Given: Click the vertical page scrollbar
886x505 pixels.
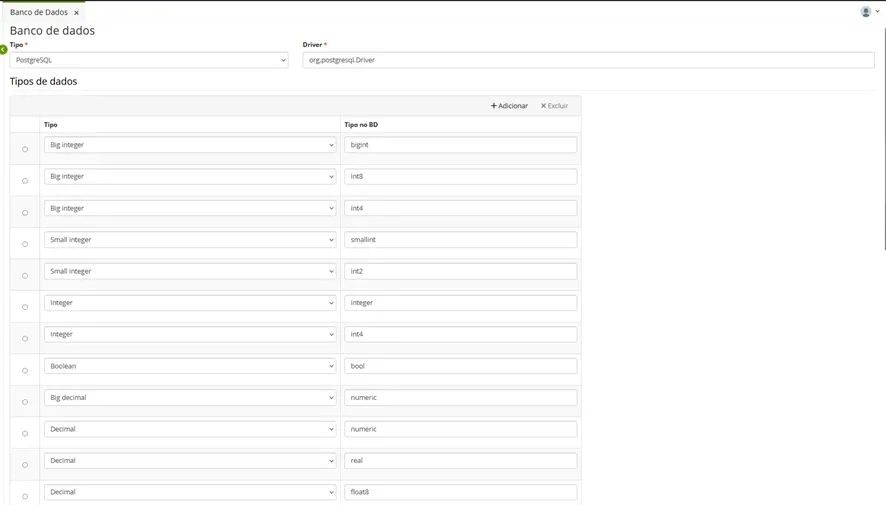Looking at the screenshot, I should click(x=884, y=138).
